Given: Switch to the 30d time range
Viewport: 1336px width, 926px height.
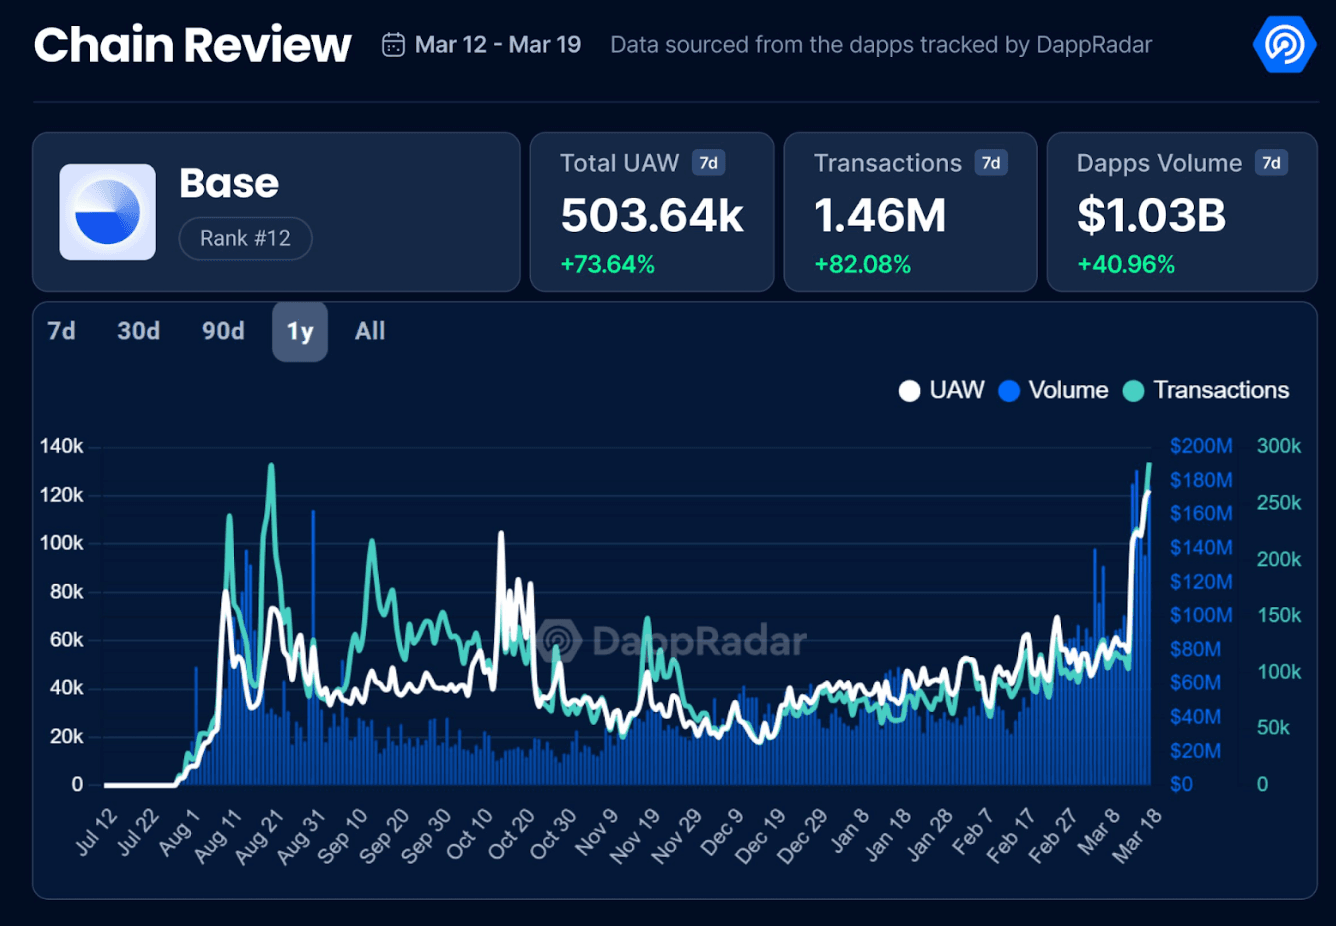Looking at the screenshot, I should 138,331.
